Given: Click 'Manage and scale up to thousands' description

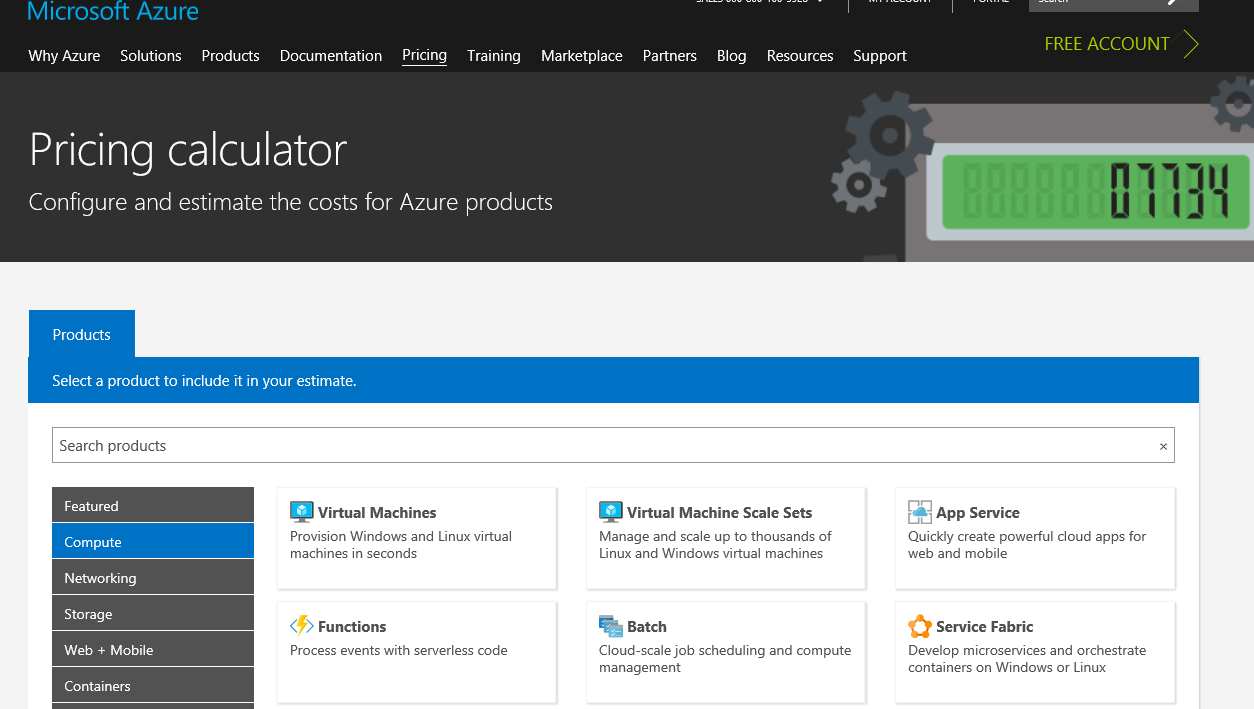Looking at the screenshot, I should coord(715,545).
